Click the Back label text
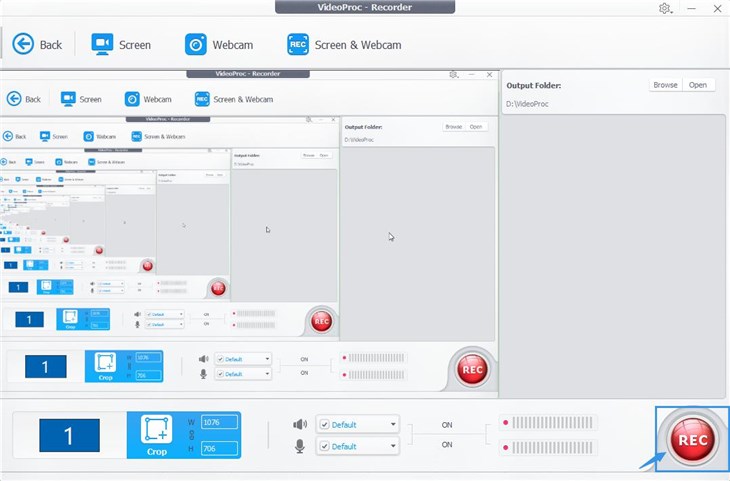 pyautogui.click(x=51, y=45)
